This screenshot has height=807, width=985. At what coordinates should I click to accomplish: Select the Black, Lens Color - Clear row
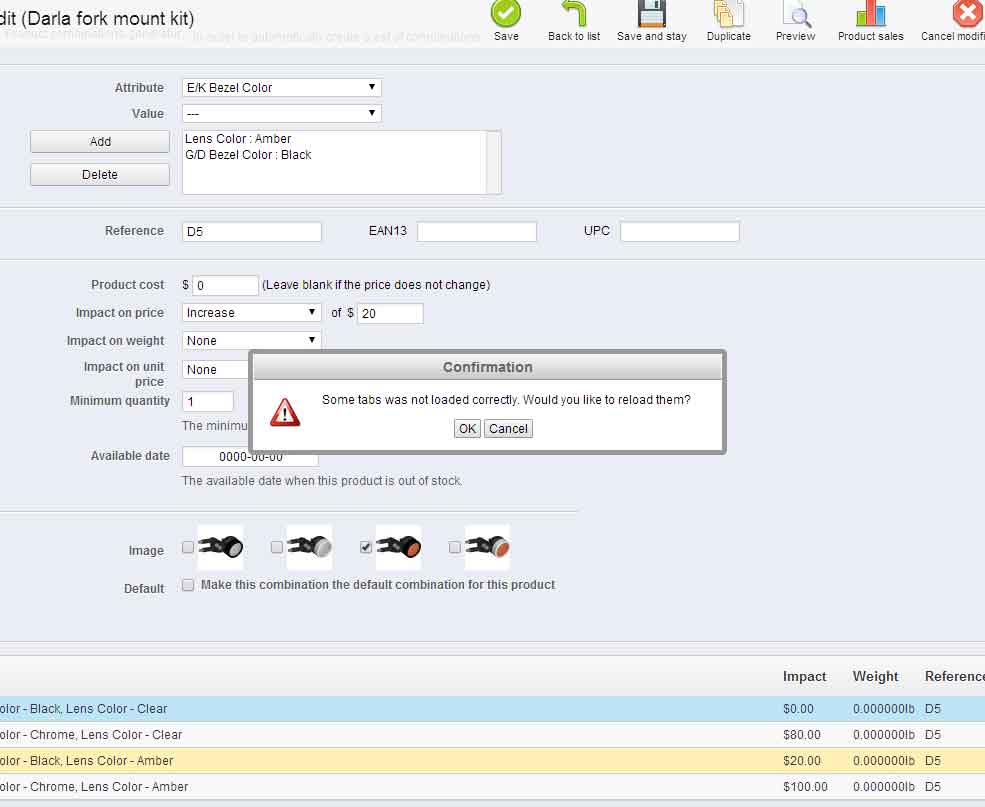coord(492,708)
